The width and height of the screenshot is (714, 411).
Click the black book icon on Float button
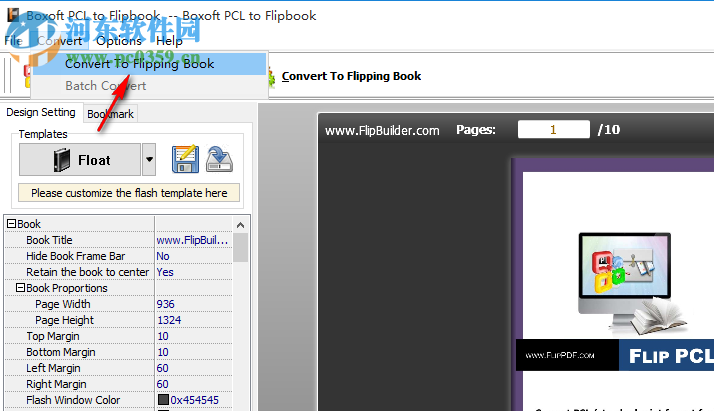point(62,160)
